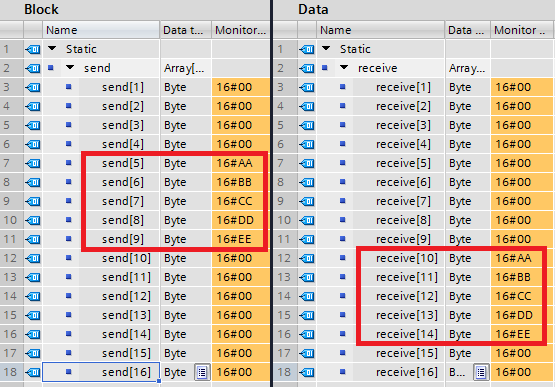Click the tag icon of send[16] row

33,372
